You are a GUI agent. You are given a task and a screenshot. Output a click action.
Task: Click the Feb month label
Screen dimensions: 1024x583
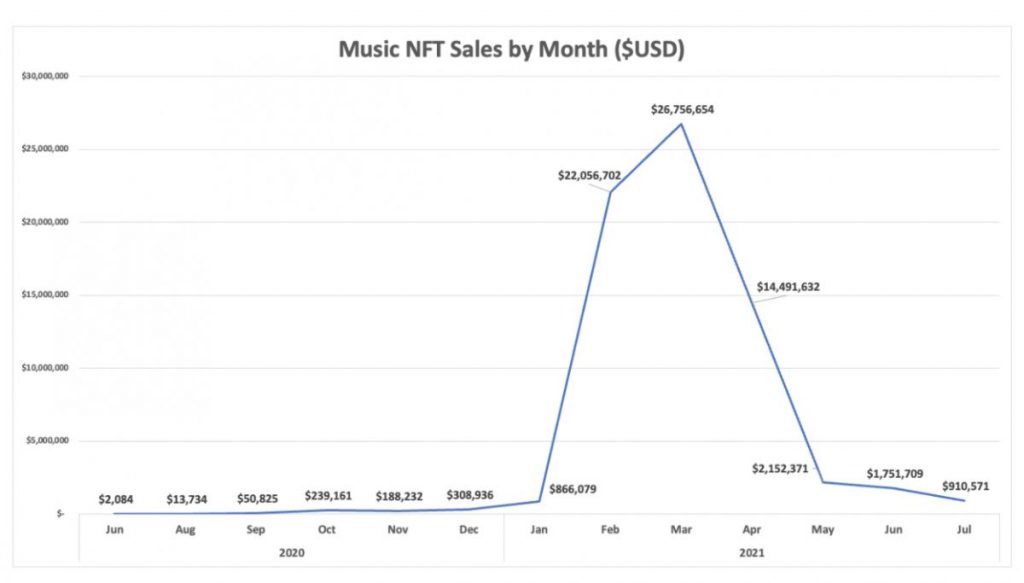pyautogui.click(x=610, y=527)
